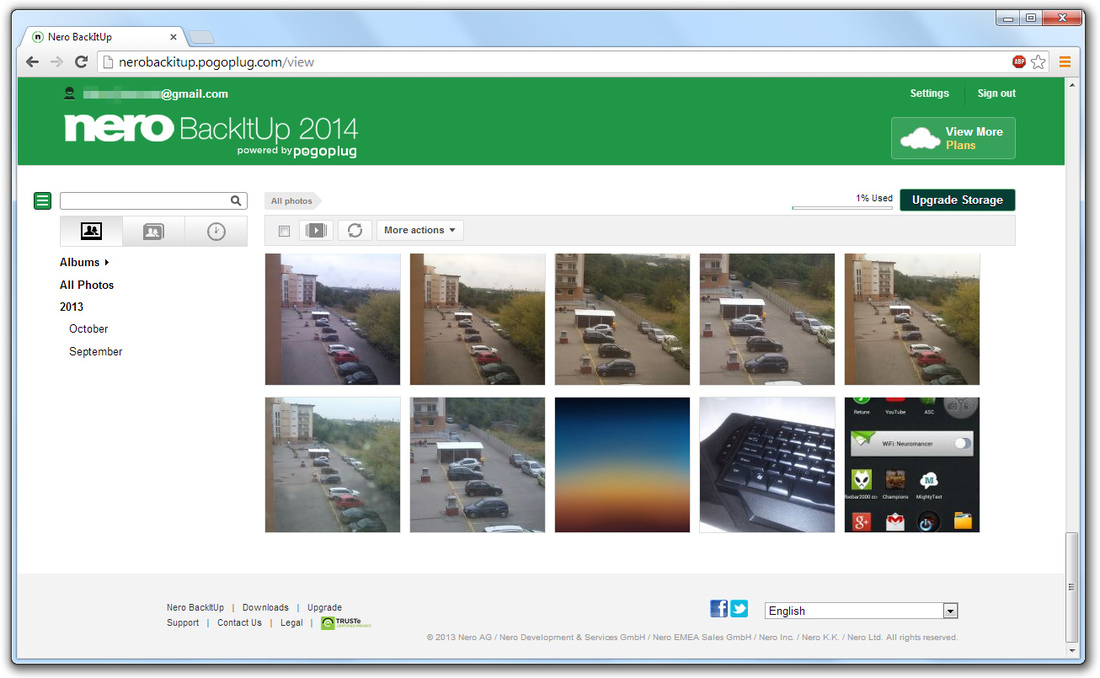Click the All photos breadcrumb
Viewport: 1100px width, 678px height.
pos(292,201)
